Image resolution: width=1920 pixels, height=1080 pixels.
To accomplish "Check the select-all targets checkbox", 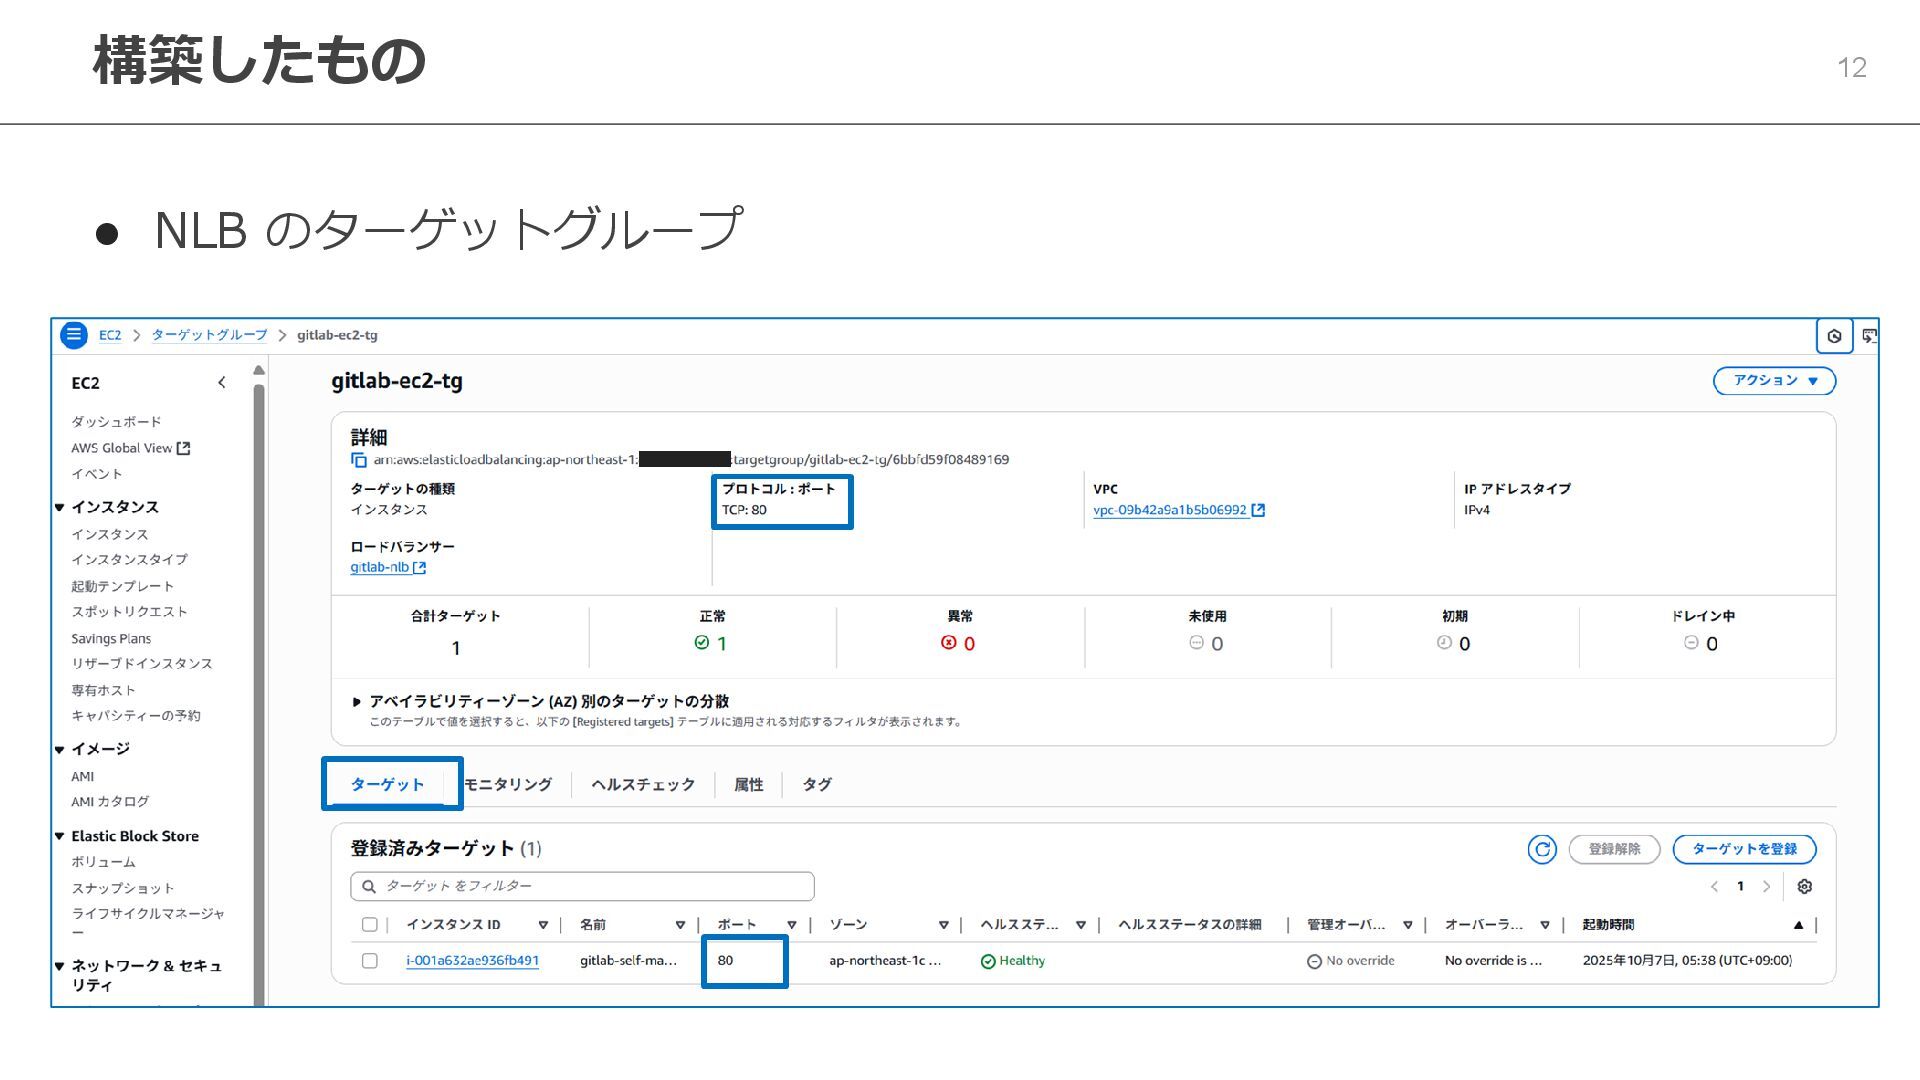I will pos(369,925).
